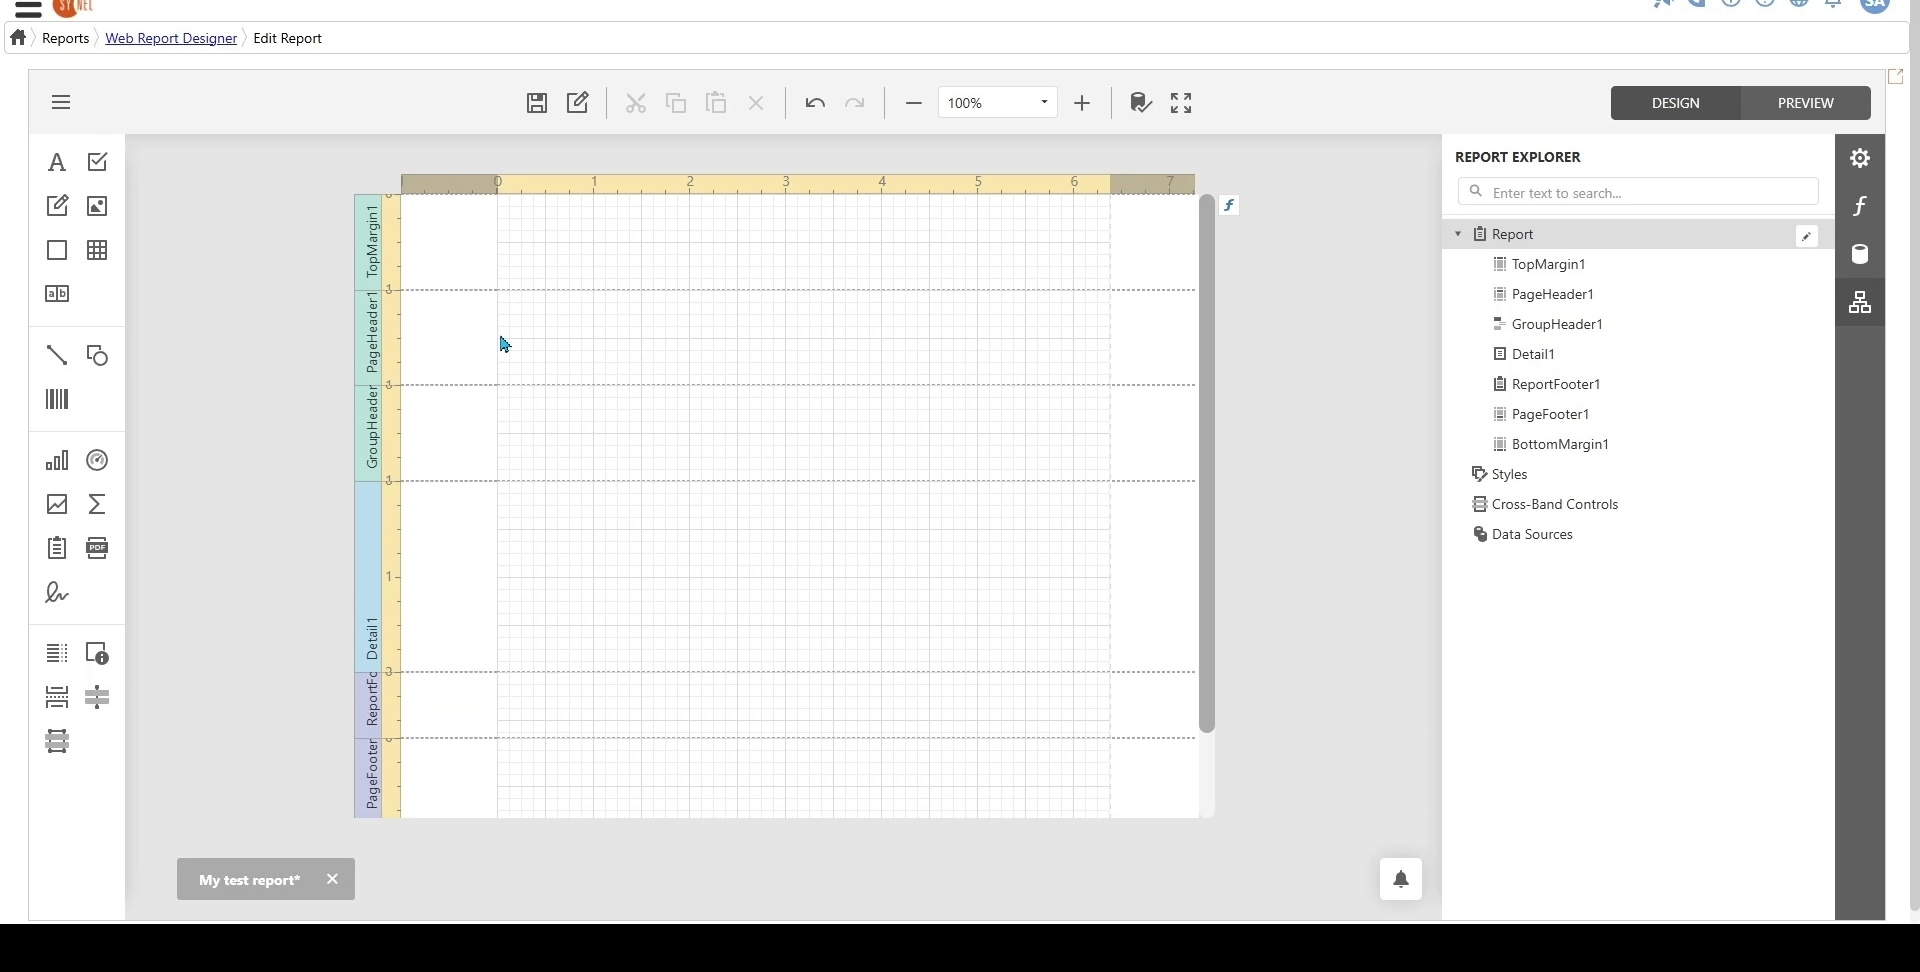Image resolution: width=1920 pixels, height=972 pixels.
Task: Switch to the PREVIEW tab
Action: point(1806,103)
